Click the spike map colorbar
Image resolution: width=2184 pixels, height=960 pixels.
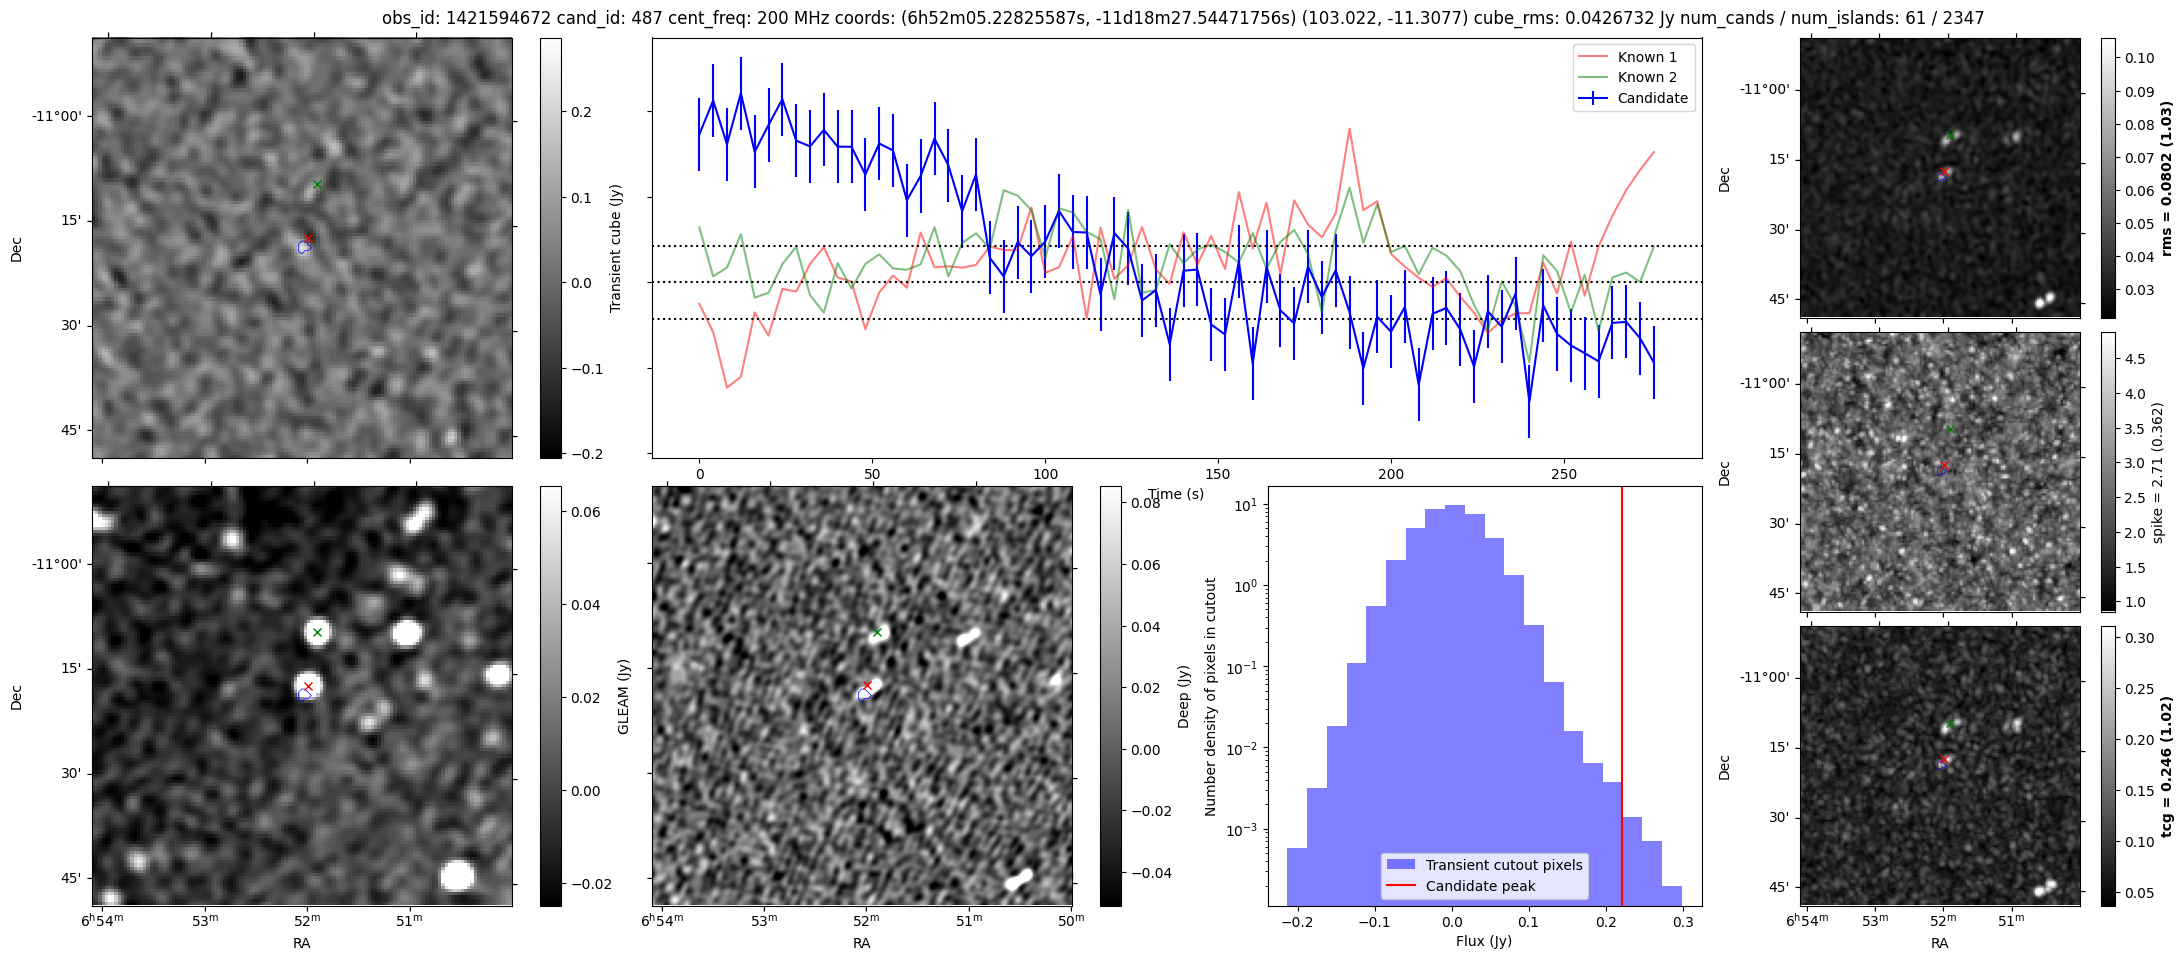click(x=2108, y=471)
